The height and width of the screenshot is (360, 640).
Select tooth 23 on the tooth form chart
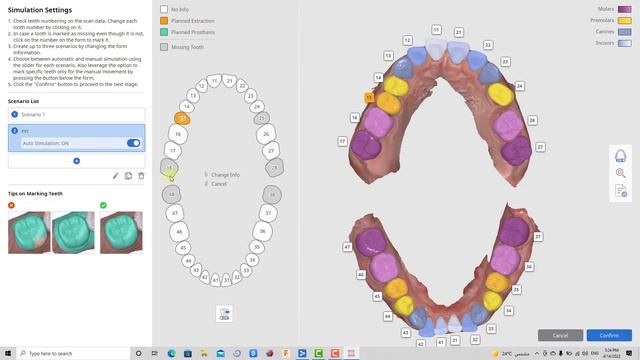click(251, 96)
